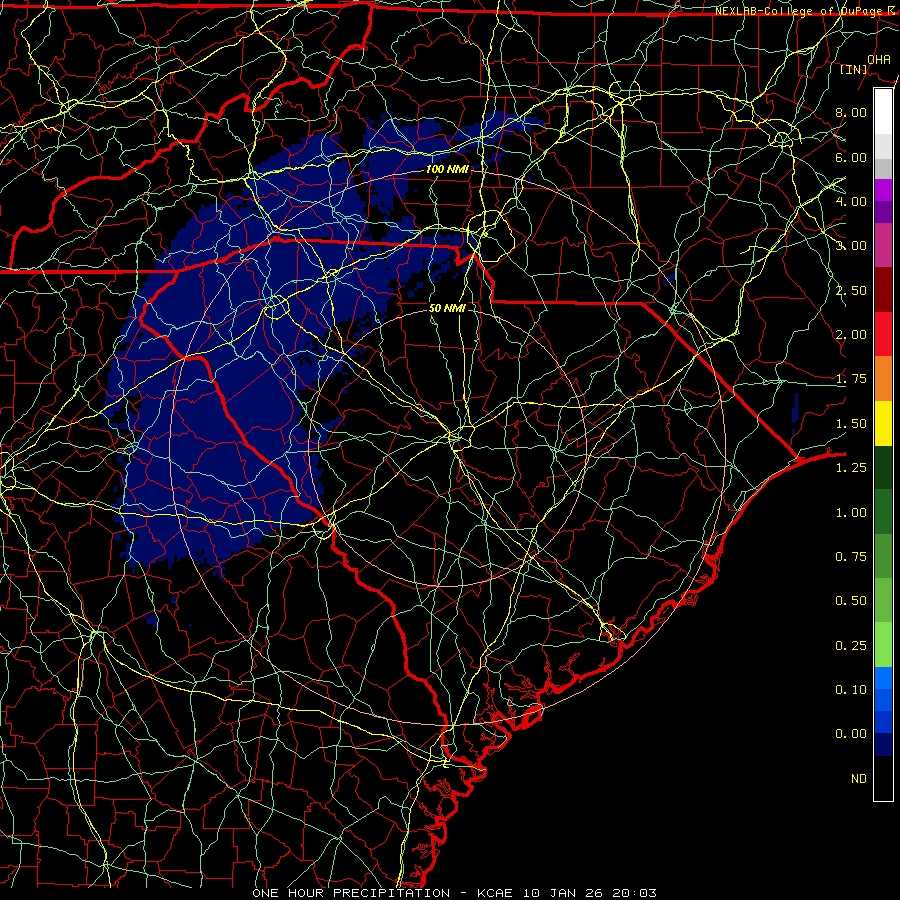Click the '8.00' legend value
The height and width of the screenshot is (900, 900).
tap(851, 112)
